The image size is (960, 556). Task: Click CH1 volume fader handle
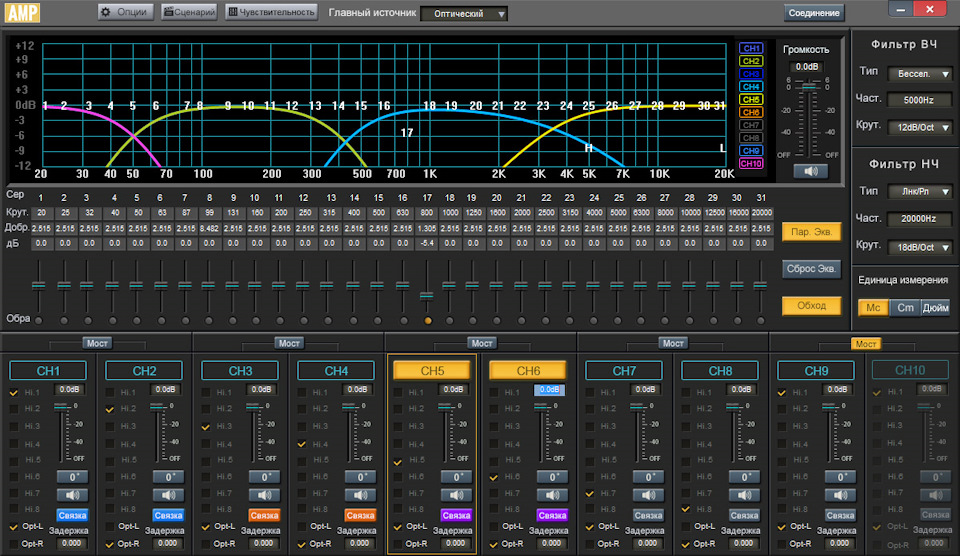click(62, 406)
